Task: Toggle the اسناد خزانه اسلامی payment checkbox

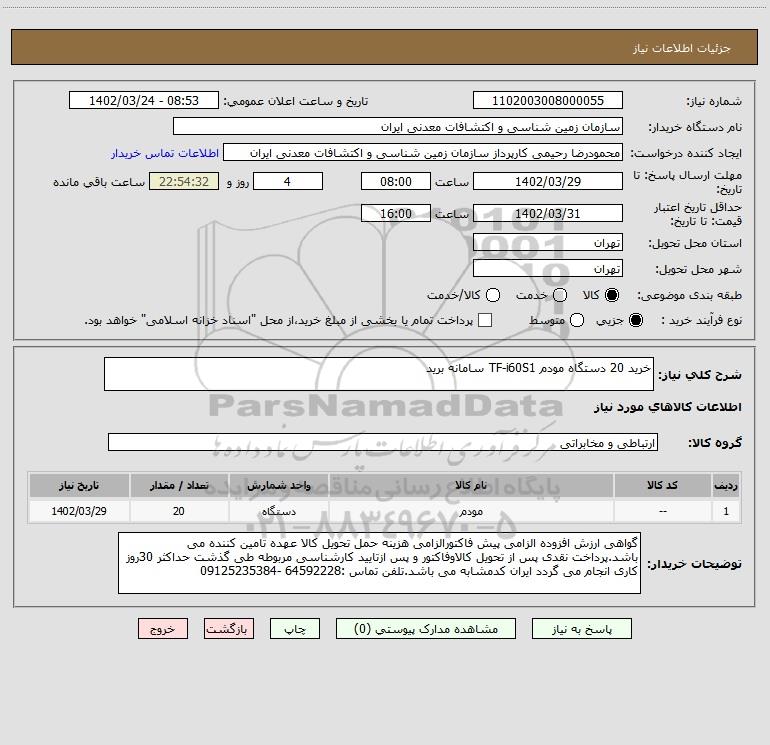Action: pos(485,320)
